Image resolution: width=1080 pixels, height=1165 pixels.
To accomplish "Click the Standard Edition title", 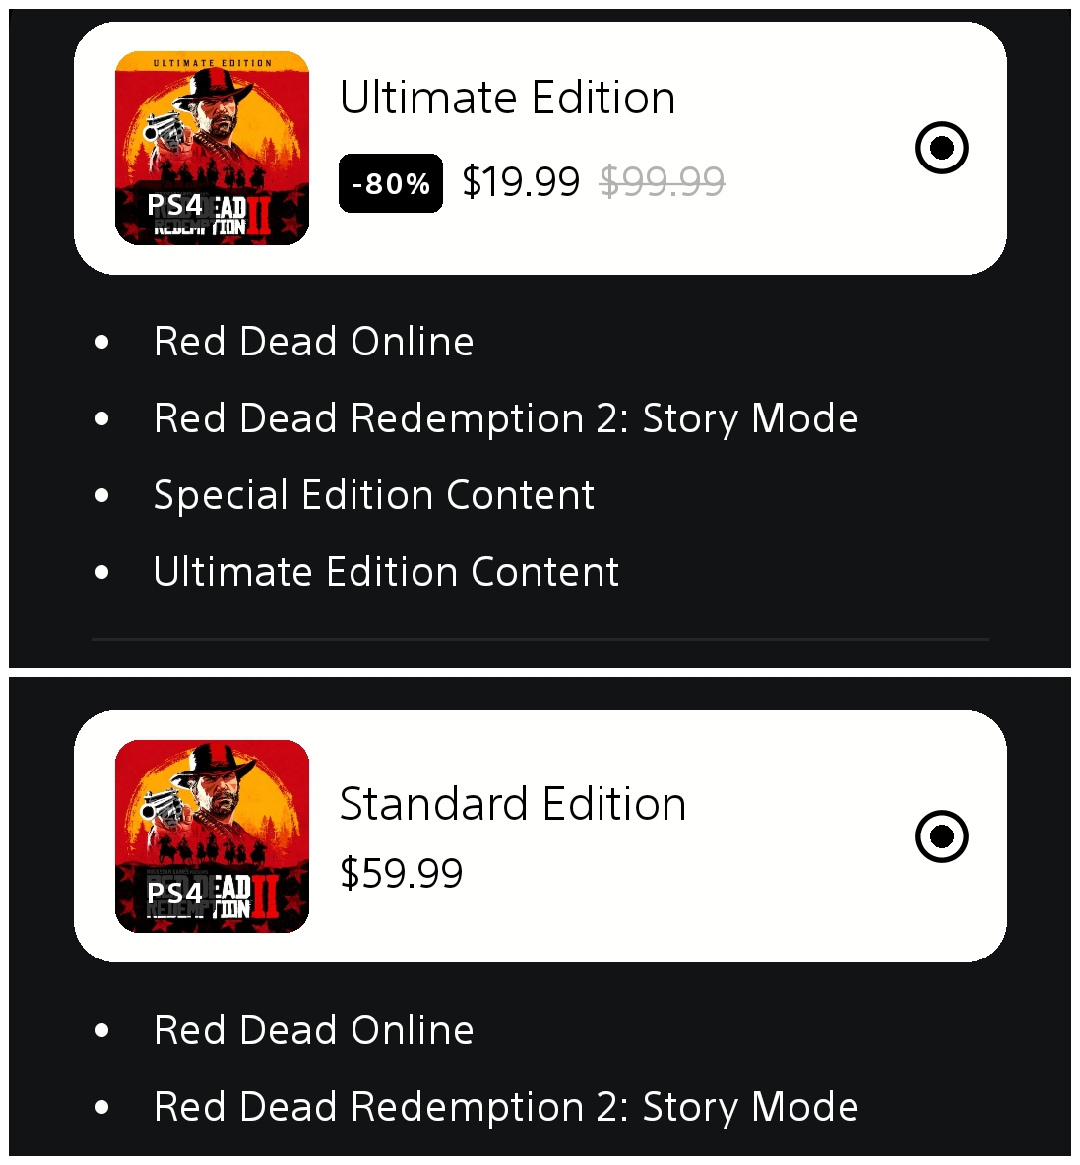I will [x=513, y=804].
